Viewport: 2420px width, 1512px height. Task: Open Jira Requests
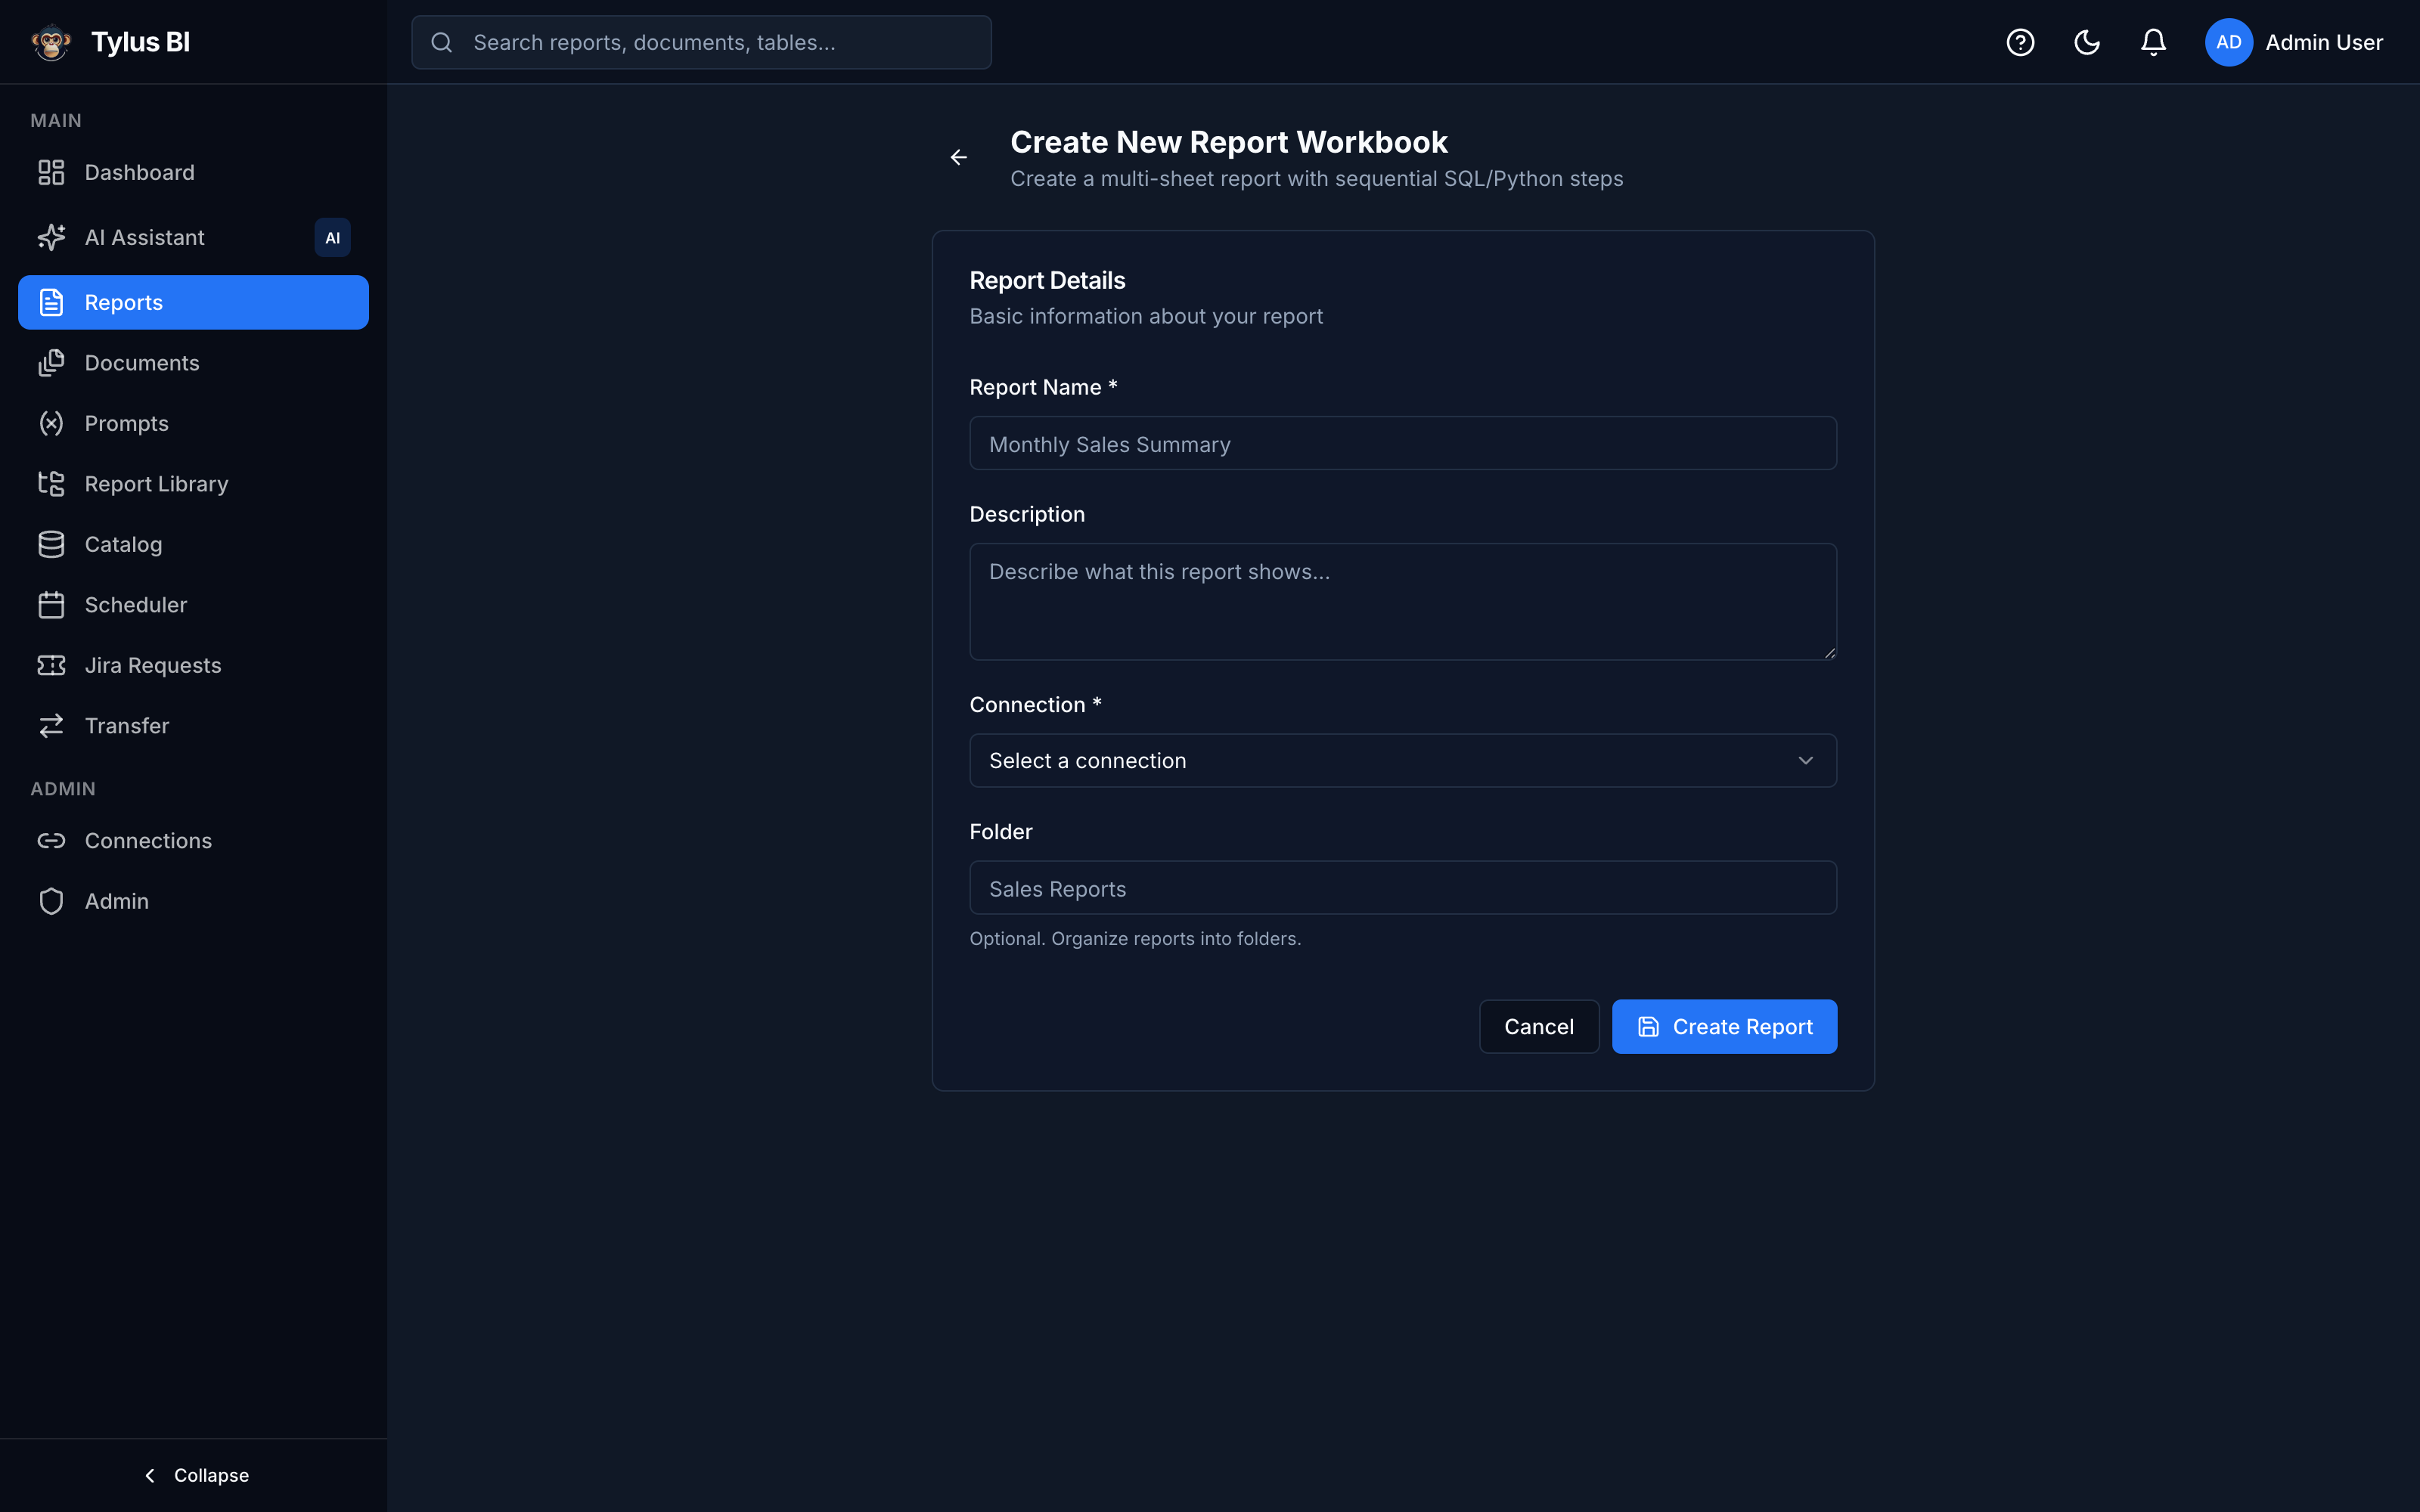[x=193, y=665]
